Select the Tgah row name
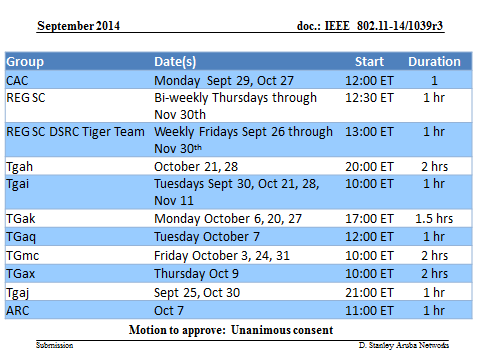Viewport: 480px width, 360px height. (x=20, y=167)
